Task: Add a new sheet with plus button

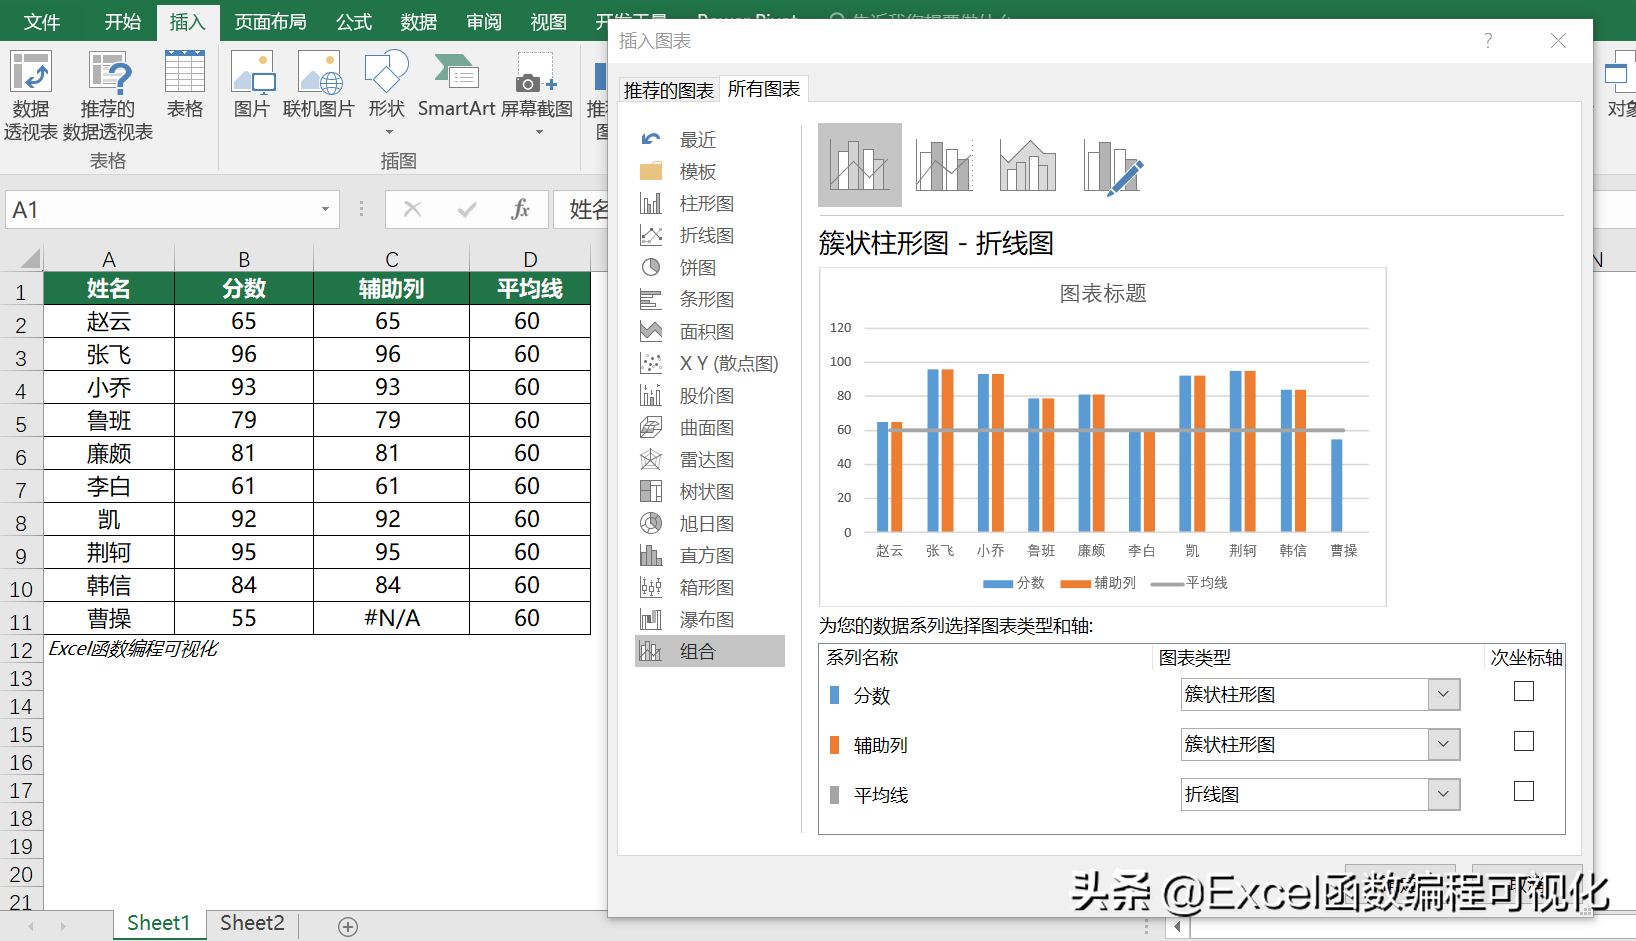Action: click(x=348, y=927)
